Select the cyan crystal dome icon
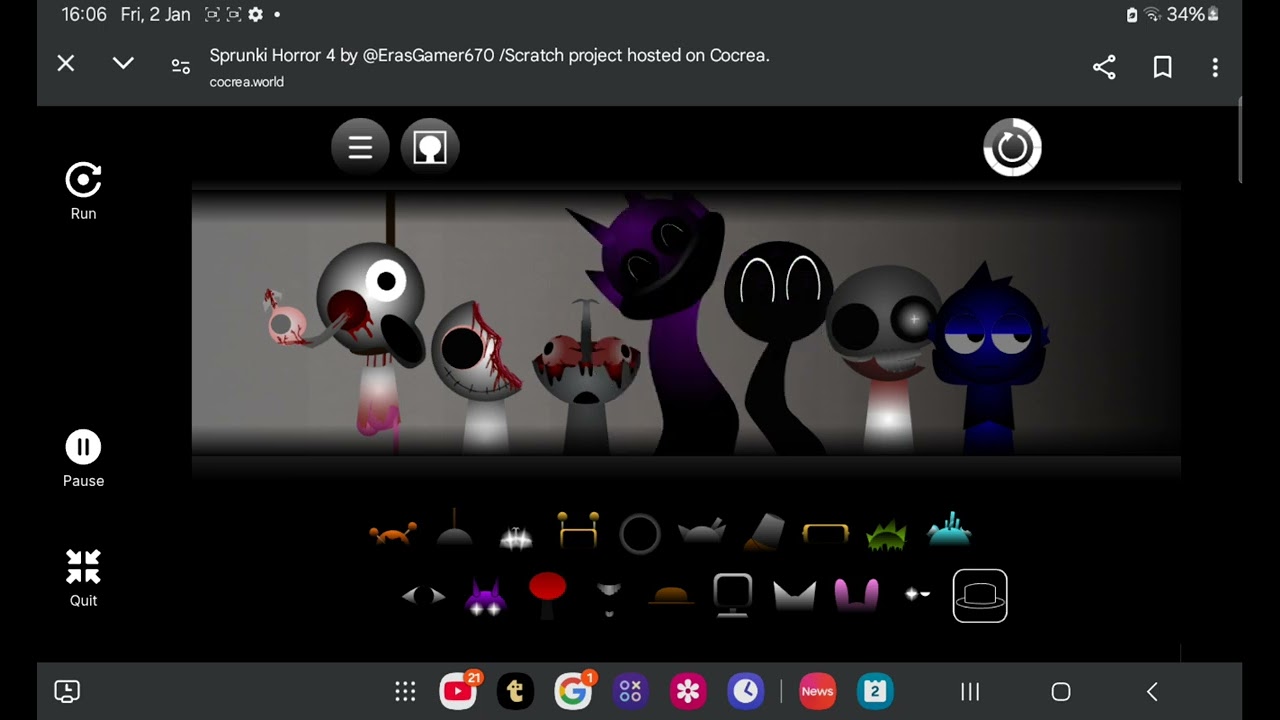 pyautogui.click(x=949, y=529)
